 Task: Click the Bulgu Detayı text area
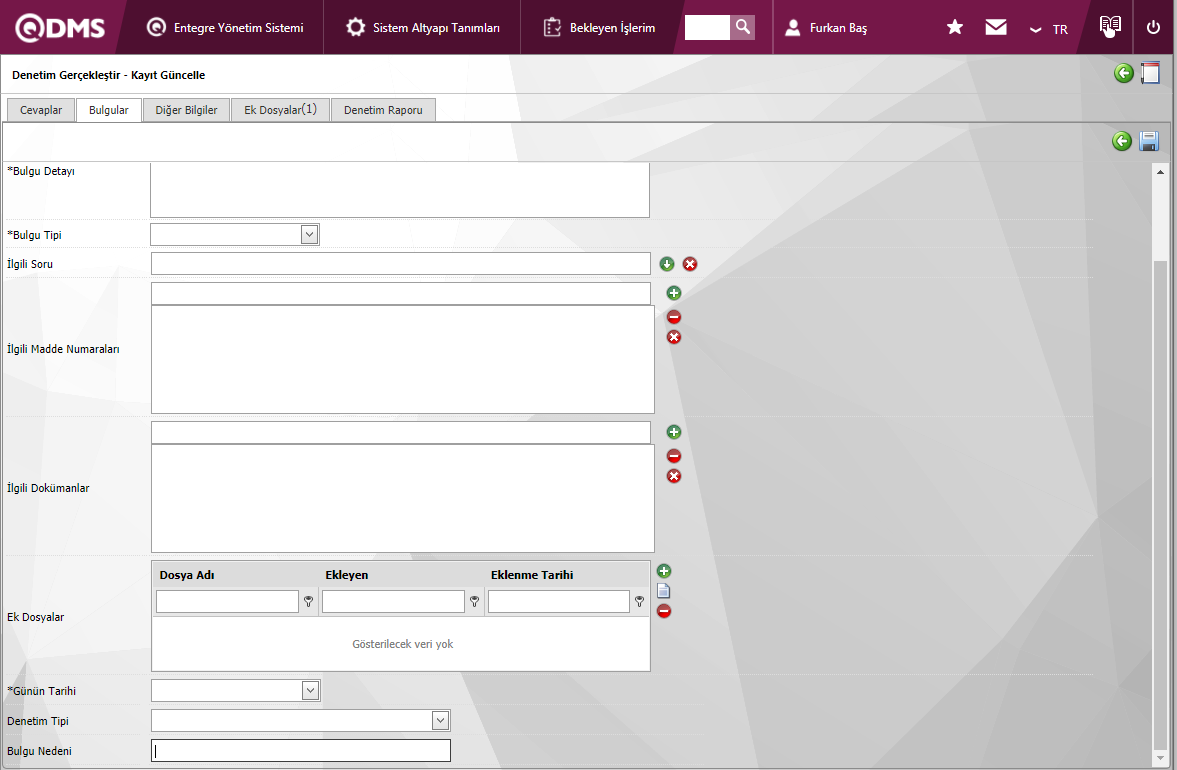click(400, 190)
